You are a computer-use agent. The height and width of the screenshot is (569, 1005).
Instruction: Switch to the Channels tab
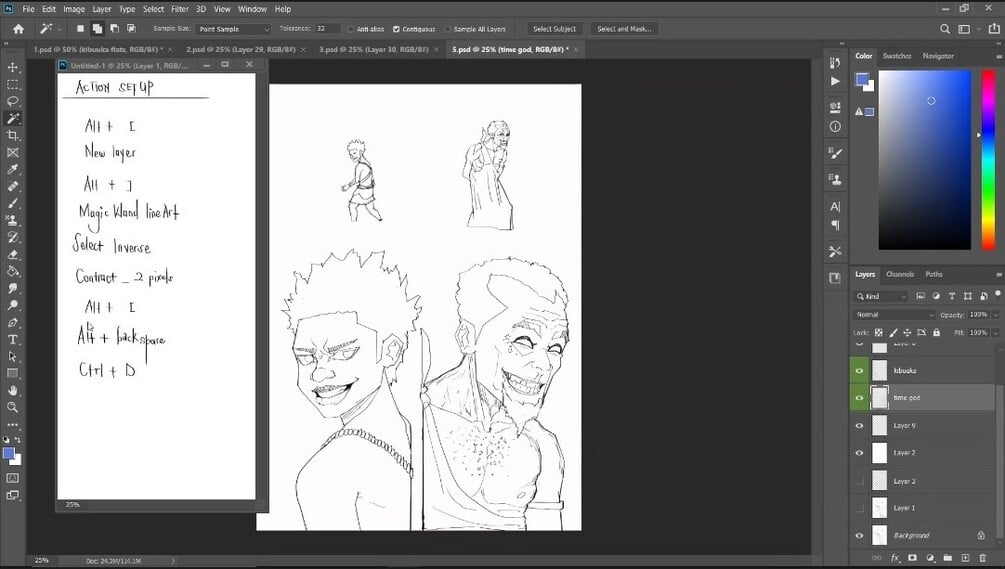click(899, 274)
